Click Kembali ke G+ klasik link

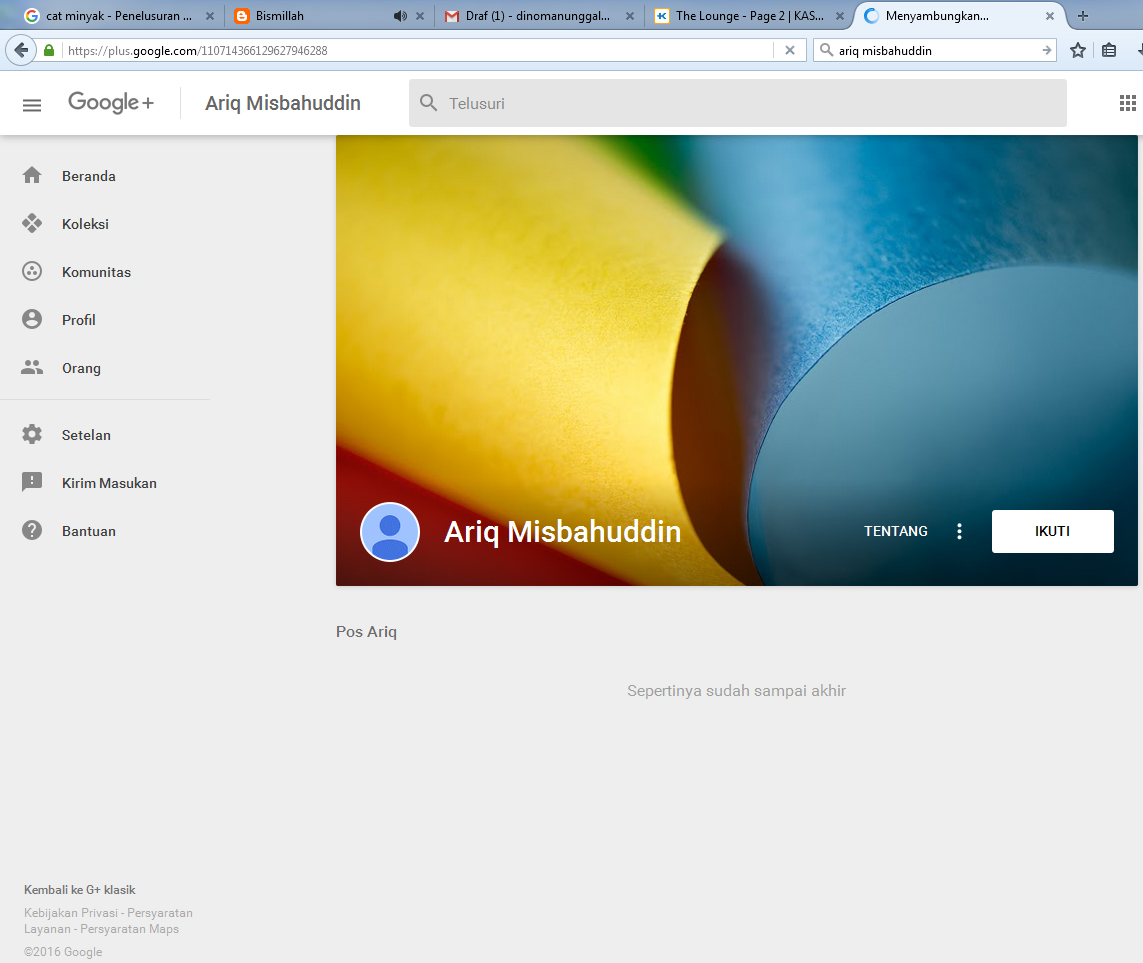click(x=80, y=890)
